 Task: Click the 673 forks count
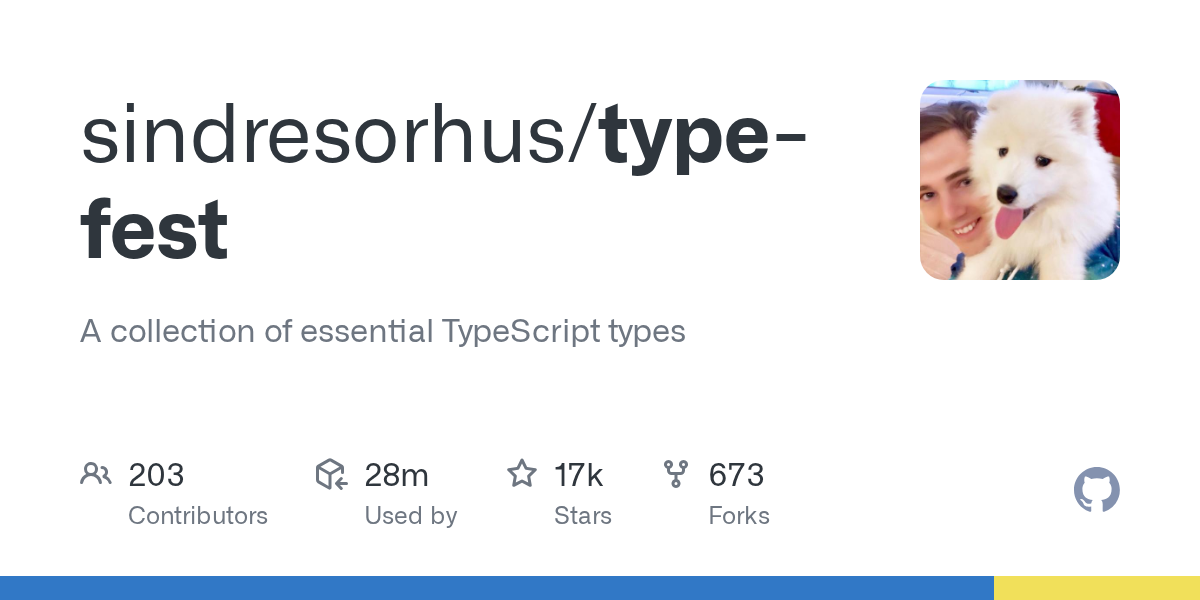[x=736, y=475]
